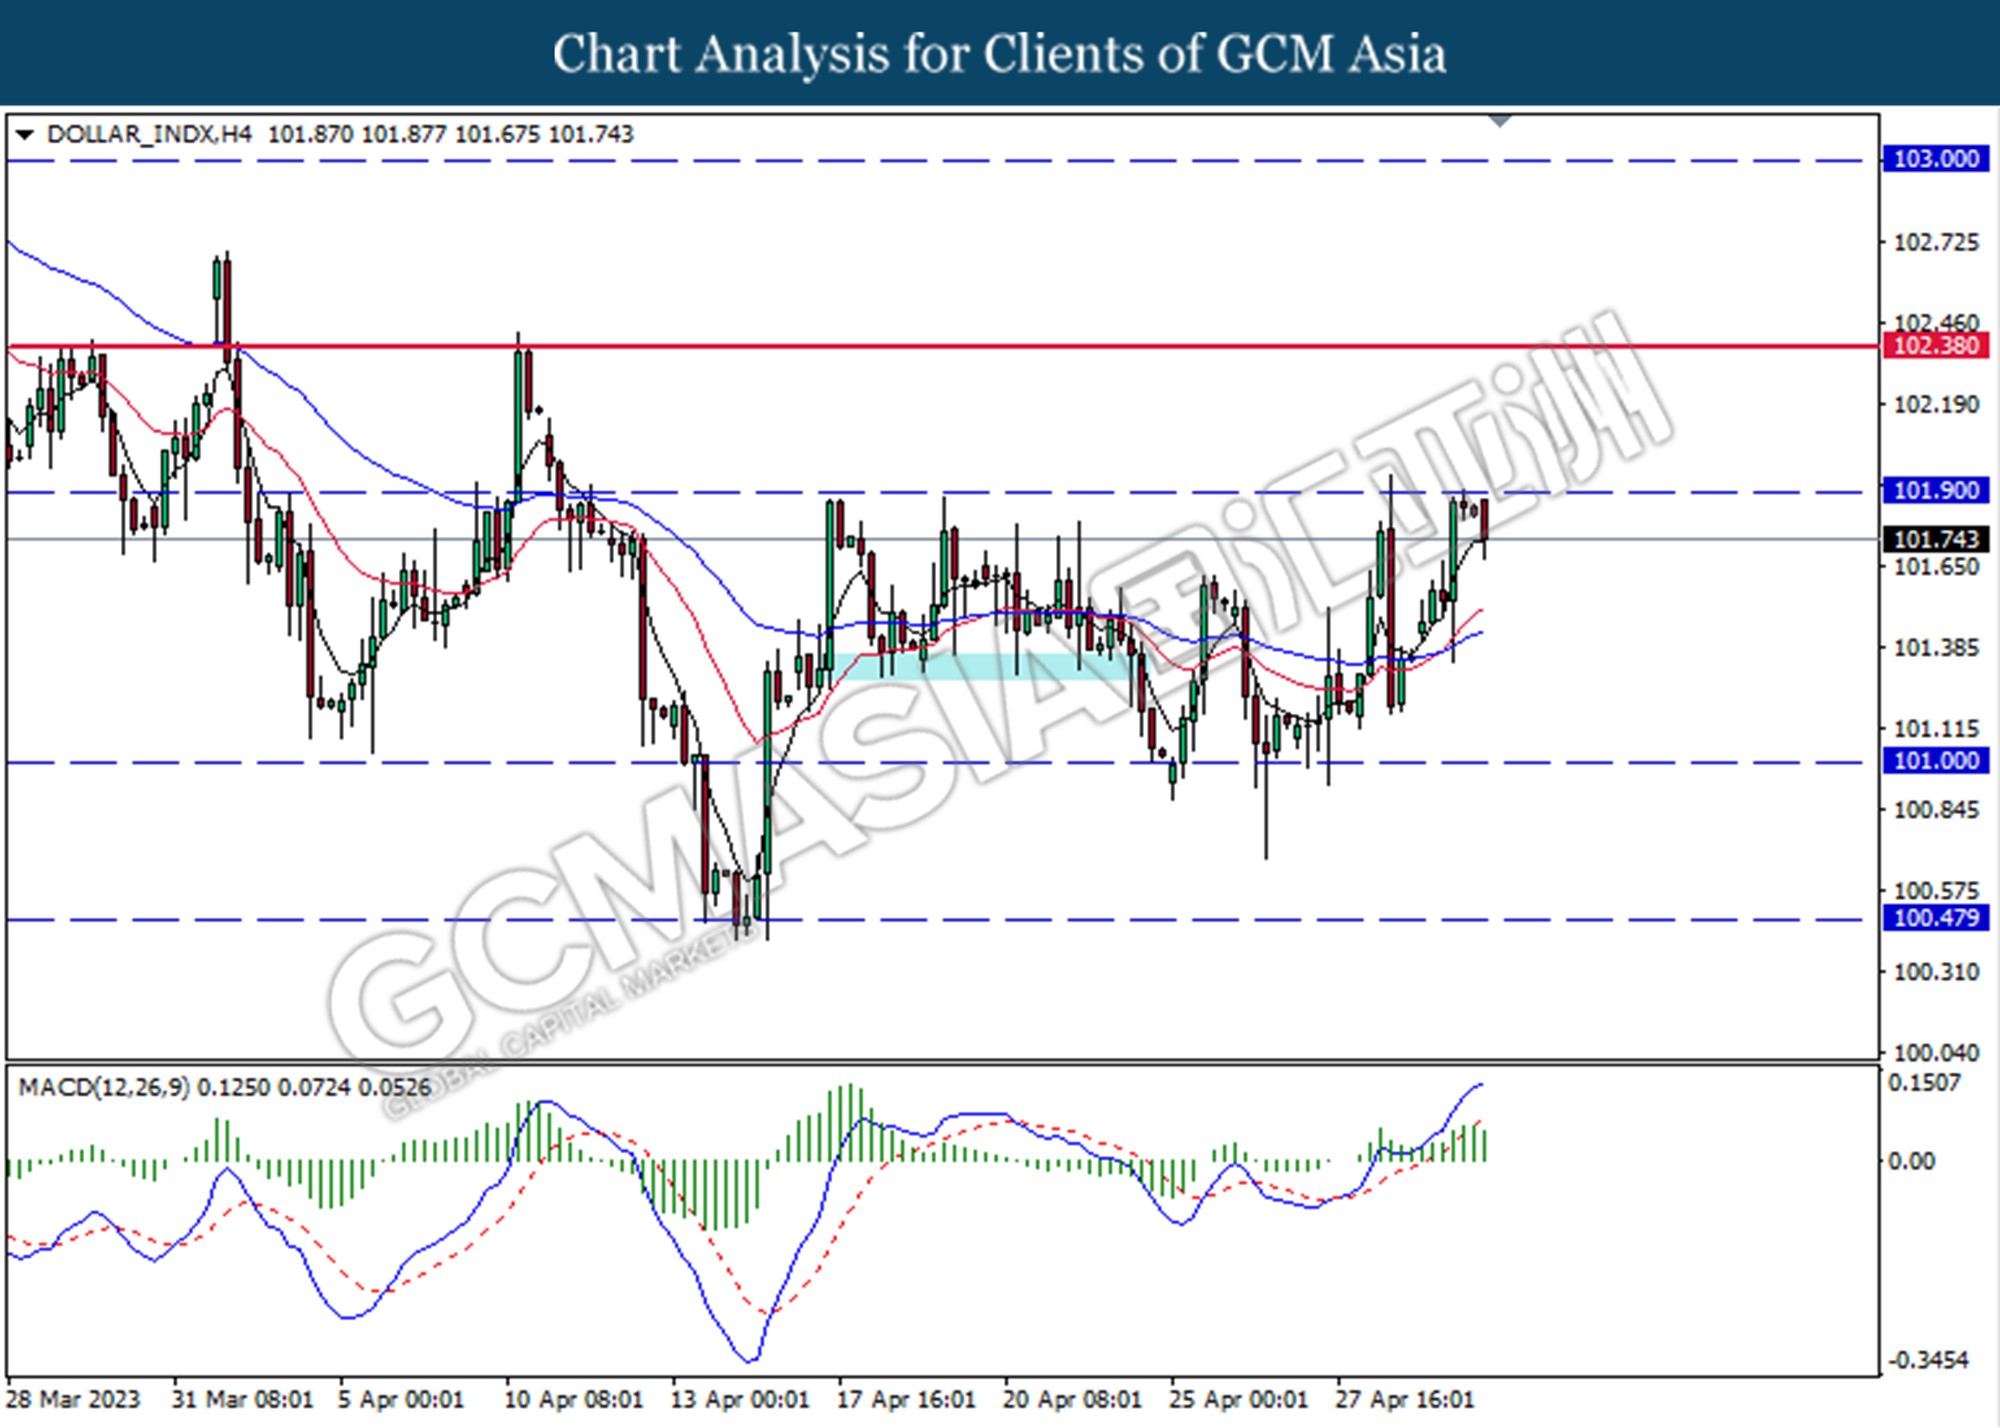Click the MACD 0.00 scale value
Viewport: 2000px width, 1428px height.
click(x=1910, y=1161)
